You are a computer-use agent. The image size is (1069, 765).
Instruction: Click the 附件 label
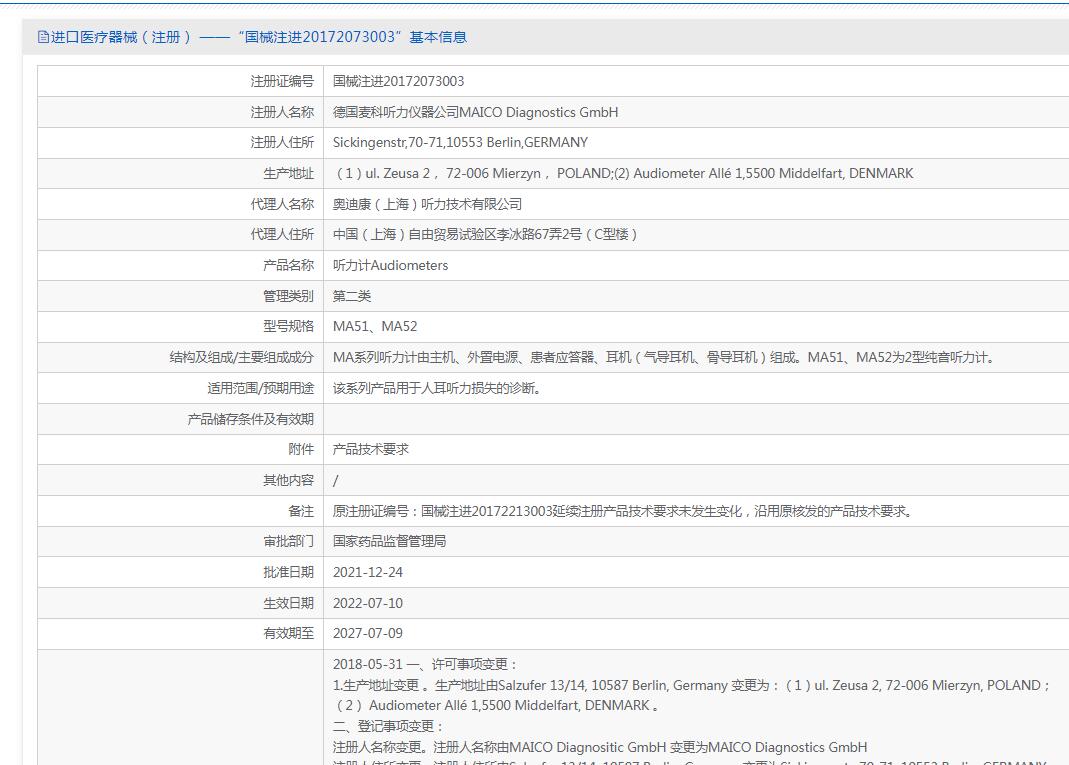pos(301,449)
